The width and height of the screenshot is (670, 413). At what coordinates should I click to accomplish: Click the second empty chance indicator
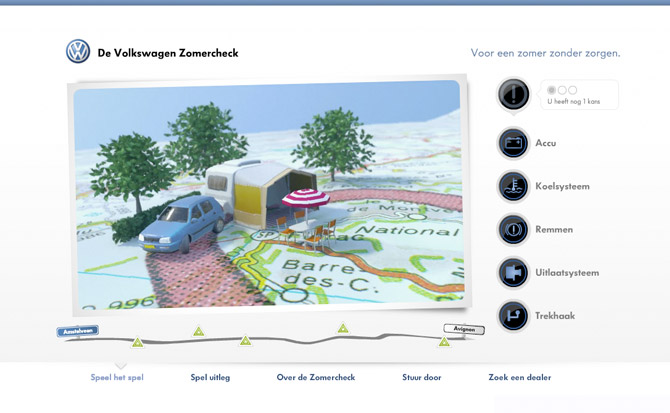pos(562,90)
